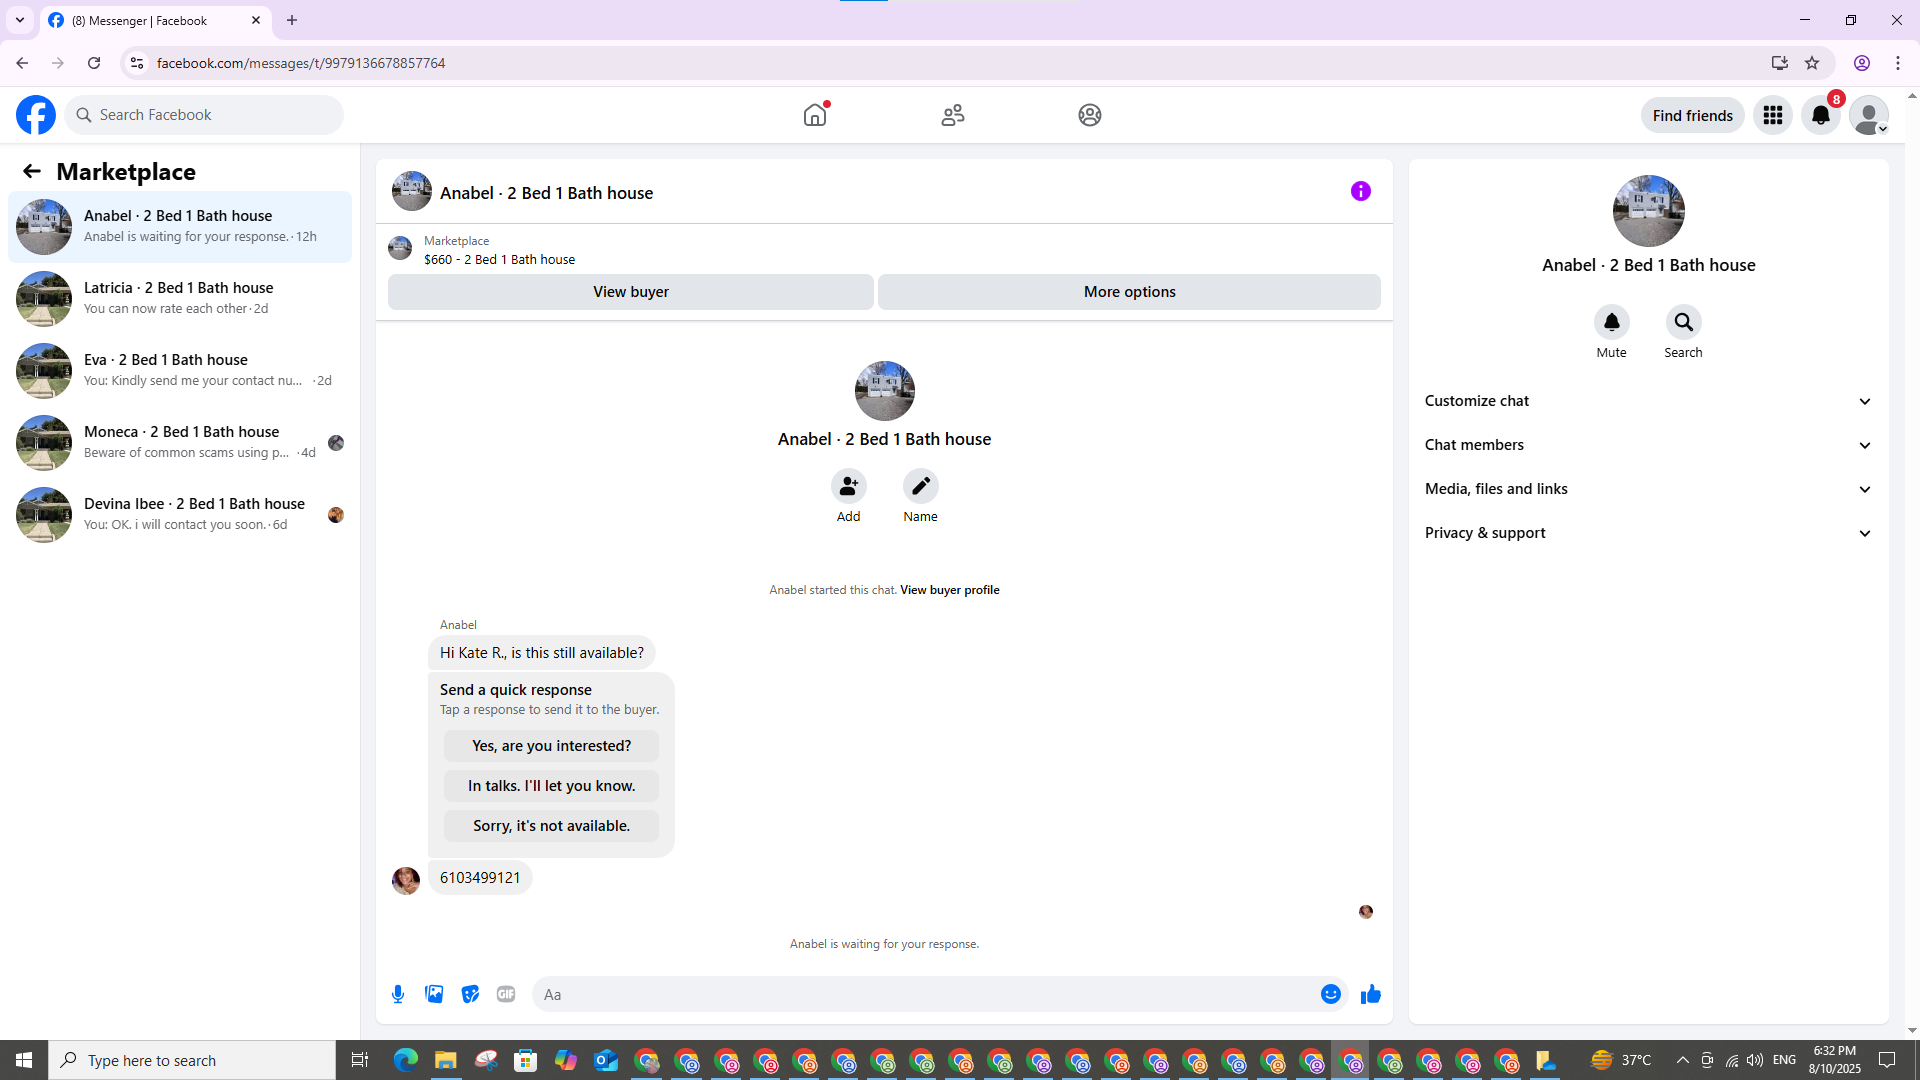Expand the Chat members section
This screenshot has width=1920, height=1080.
1648,445
